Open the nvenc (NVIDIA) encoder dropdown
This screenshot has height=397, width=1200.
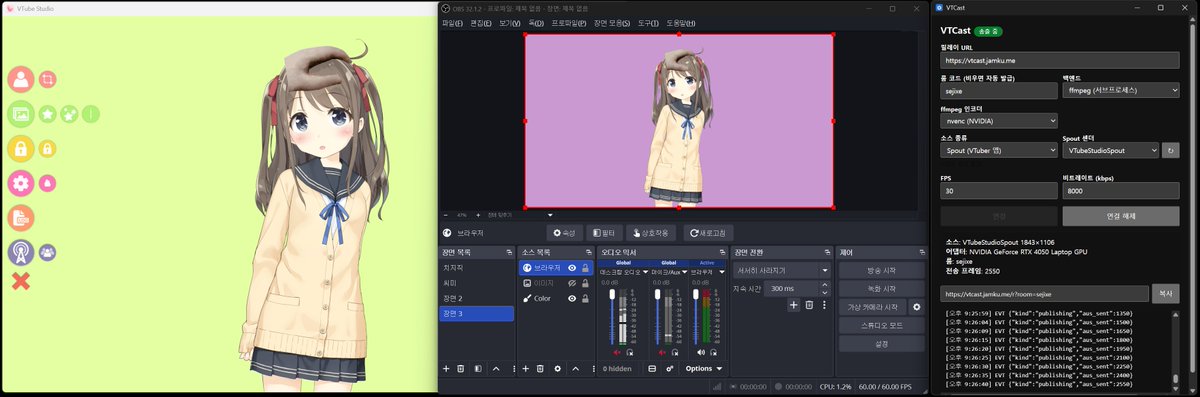pos(998,120)
